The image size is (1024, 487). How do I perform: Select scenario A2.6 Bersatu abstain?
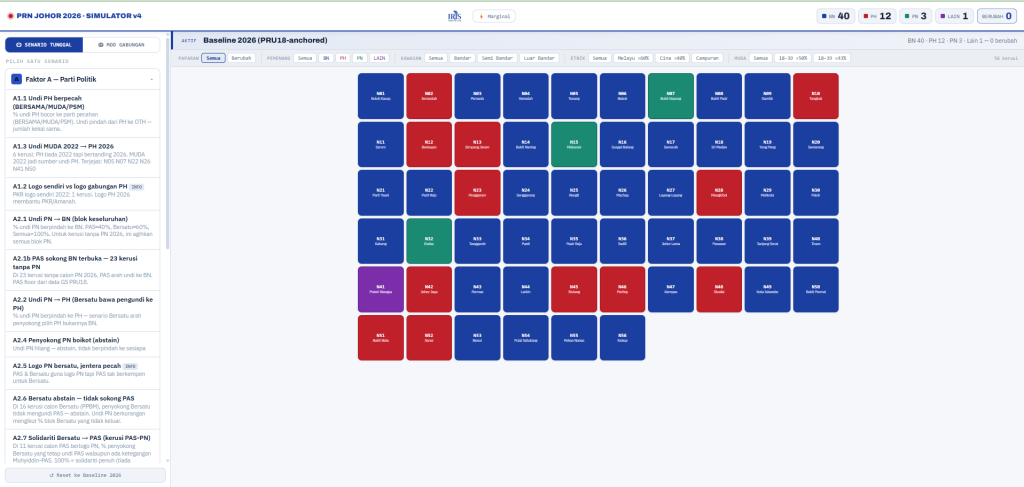pos(84,409)
